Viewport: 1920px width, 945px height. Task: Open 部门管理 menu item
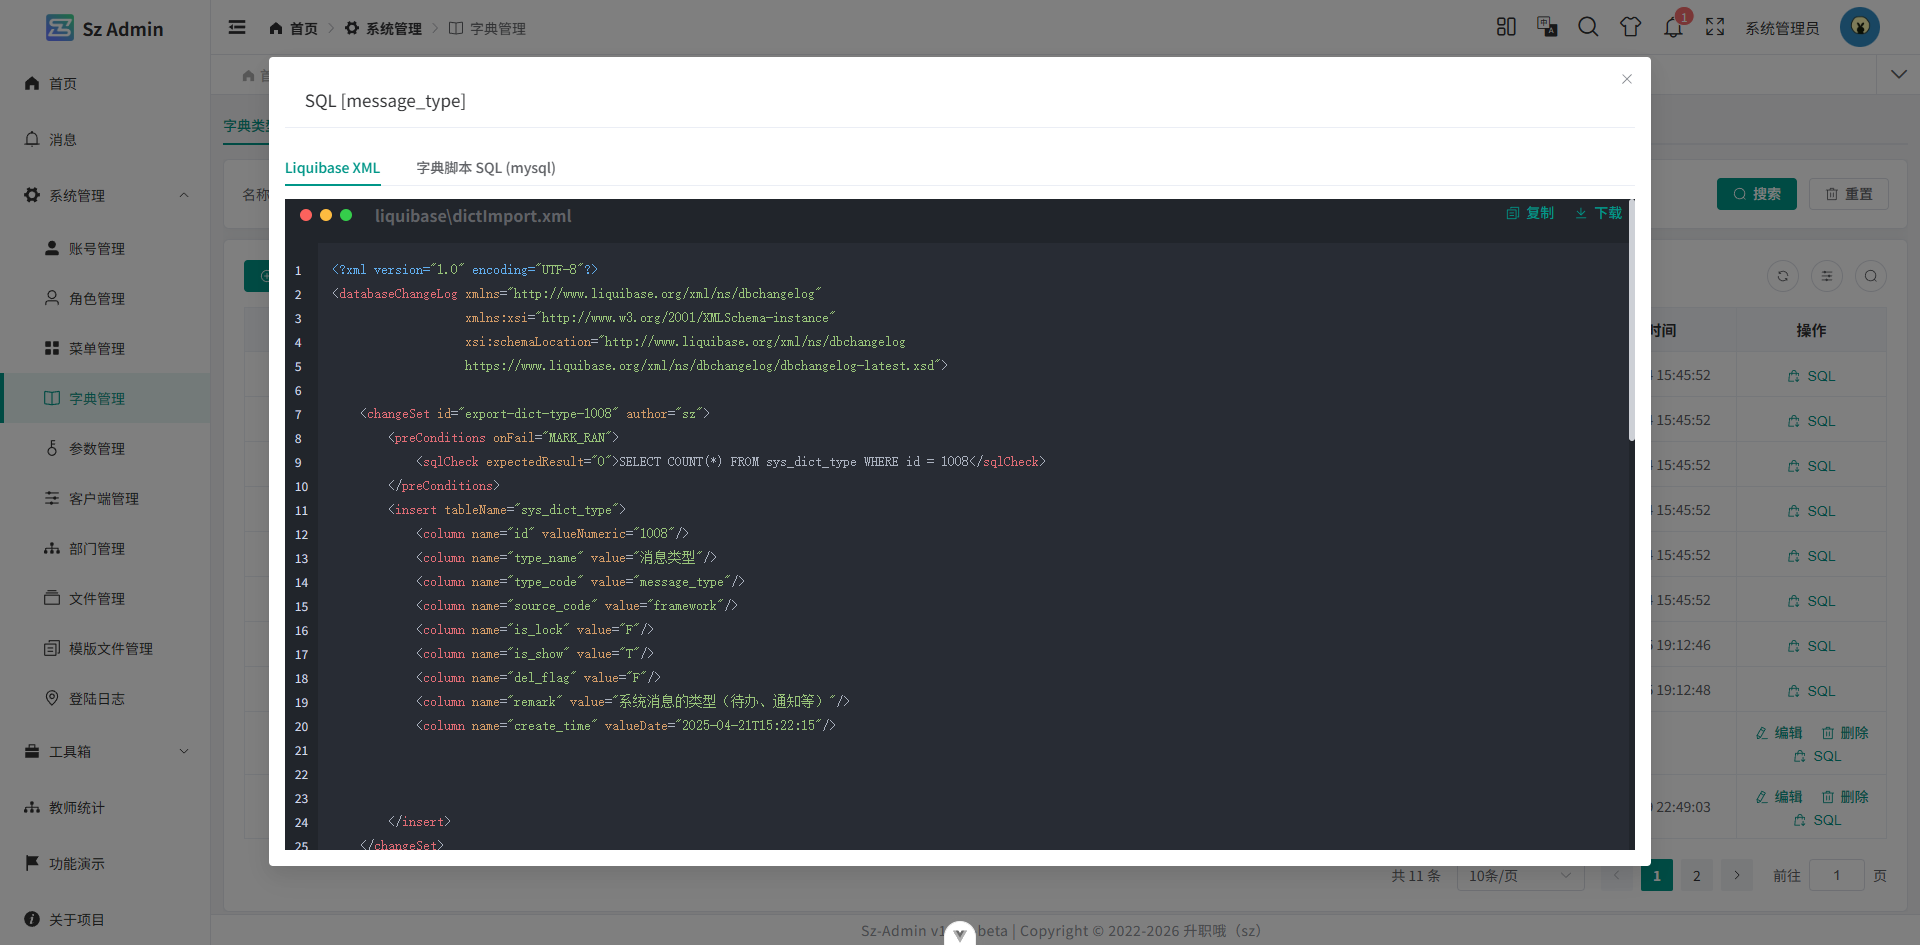point(105,548)
